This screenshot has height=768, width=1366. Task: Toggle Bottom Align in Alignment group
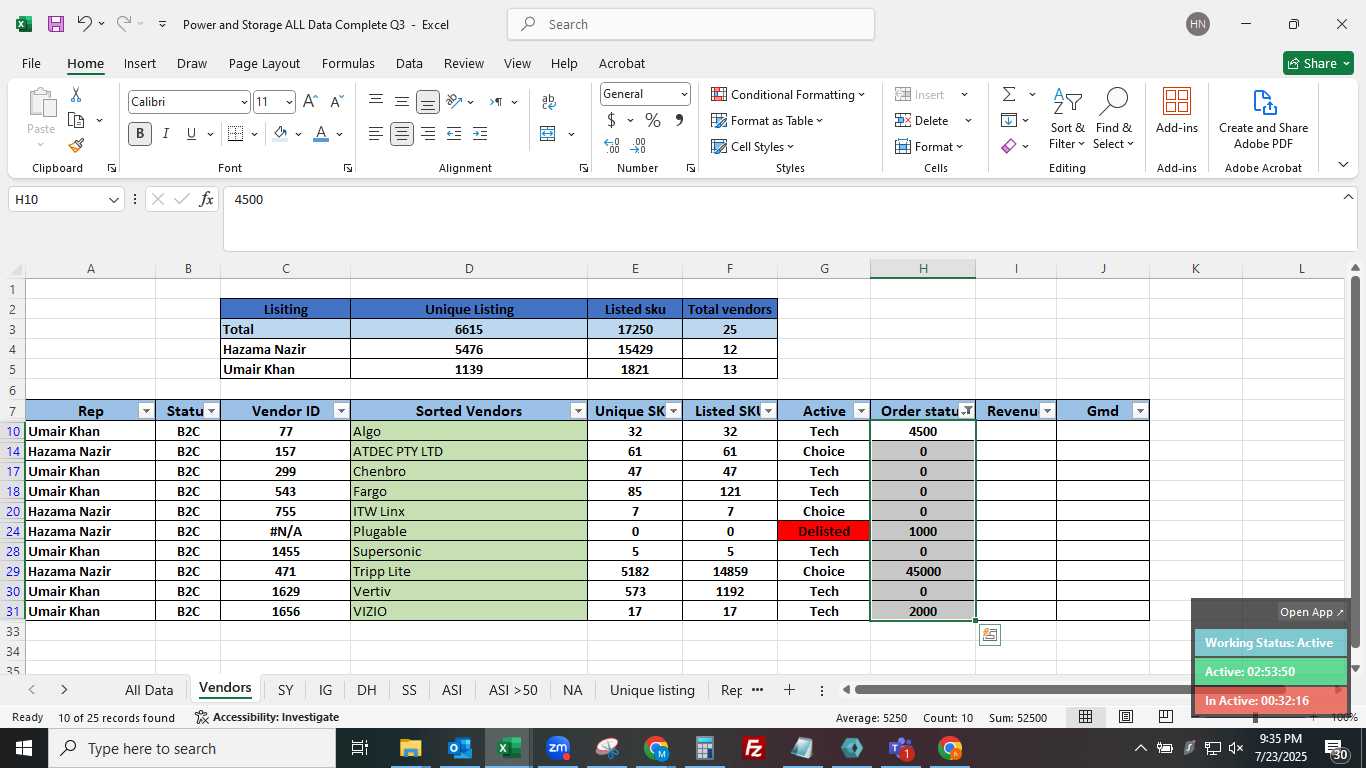click(x=428, y=102)
